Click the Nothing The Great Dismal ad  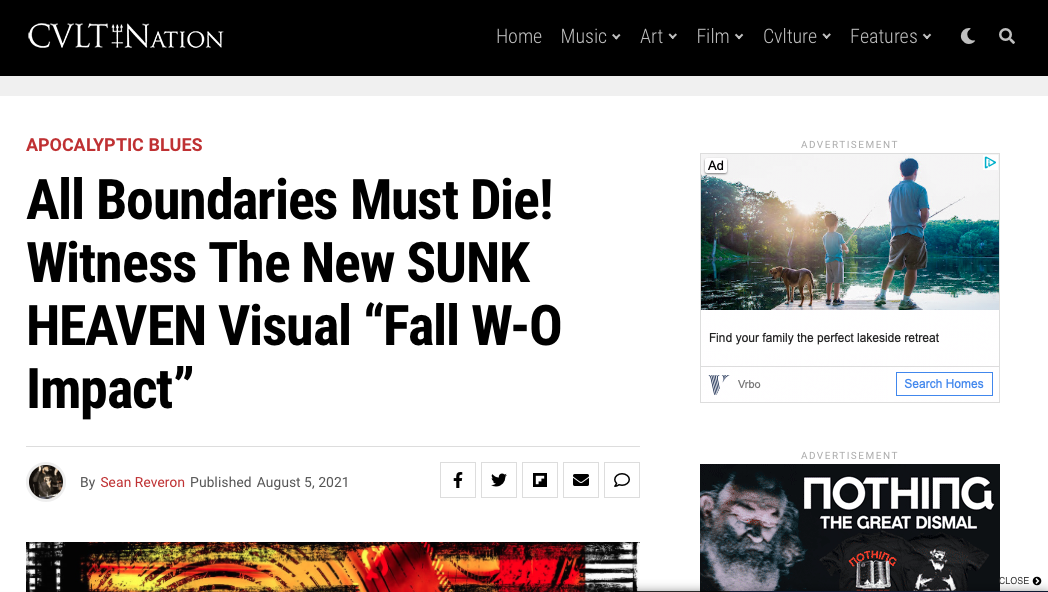click(849, 527)
